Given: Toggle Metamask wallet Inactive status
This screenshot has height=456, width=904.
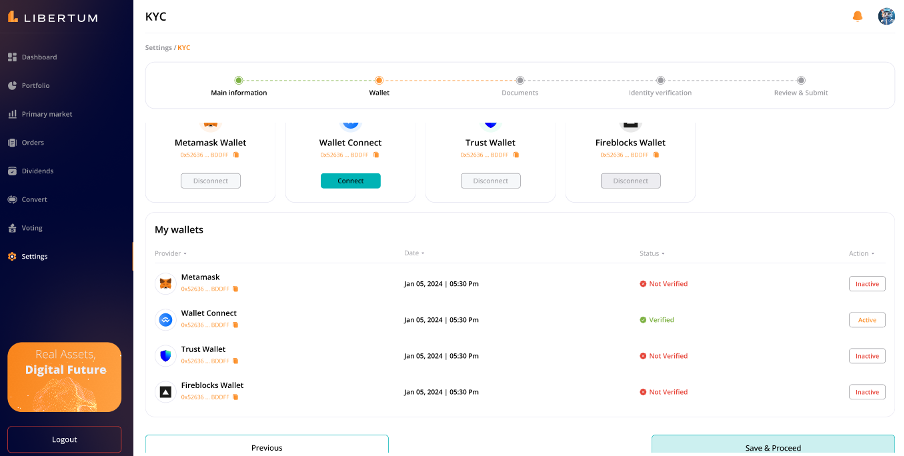Looking at the screenshot, I should pos(867,284).
